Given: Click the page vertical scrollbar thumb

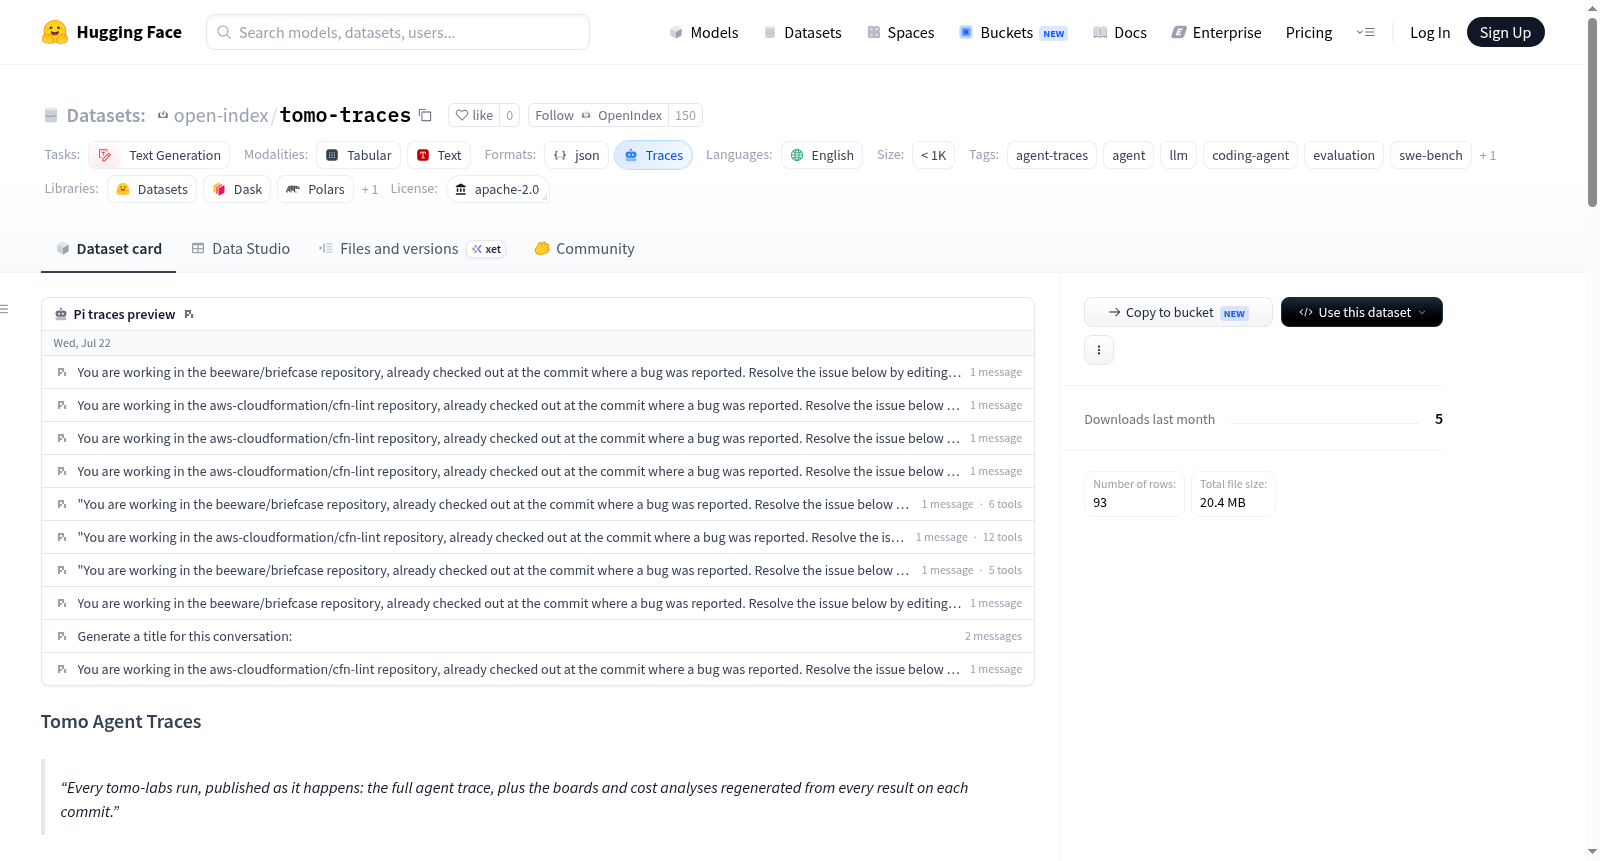Looking at the screenshot, I should pyautogui.click(x=1592, y=110).
